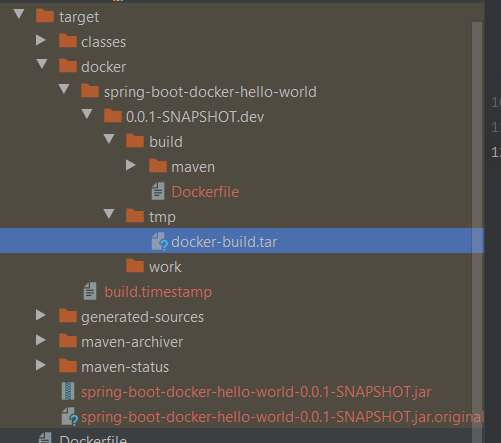This screenshot has width=501, height=443.
Task: Expand the maven-status folder arrow
Action: point(41,365)
